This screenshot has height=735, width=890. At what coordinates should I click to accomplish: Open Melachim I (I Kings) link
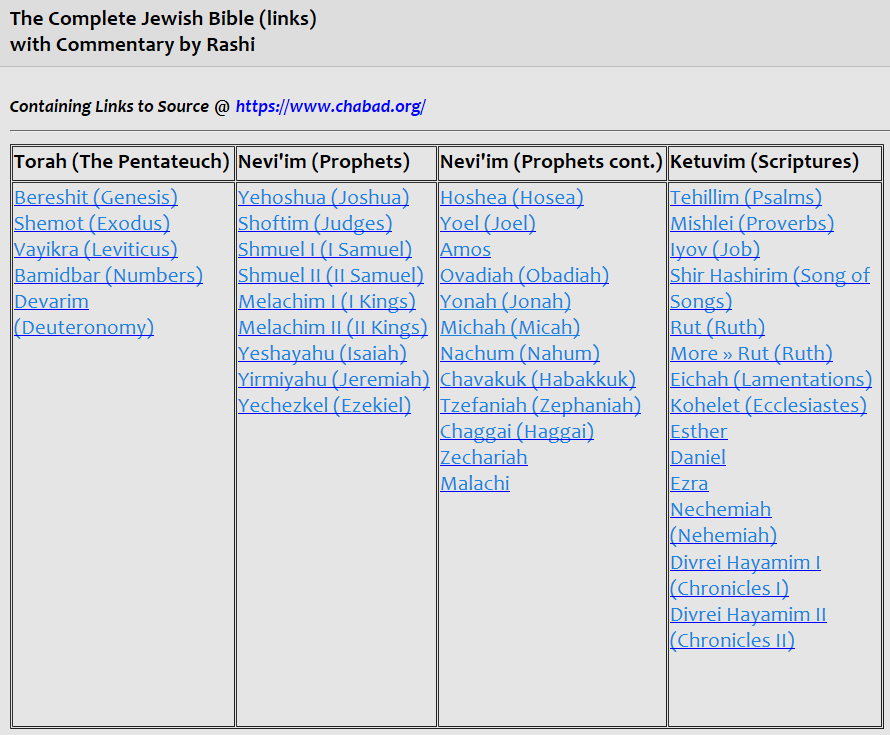327,301
